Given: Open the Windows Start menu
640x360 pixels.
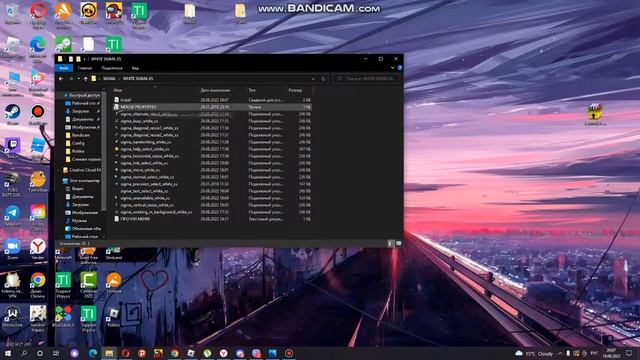Looking at the screenshot, I should click(x=8, y=353).
